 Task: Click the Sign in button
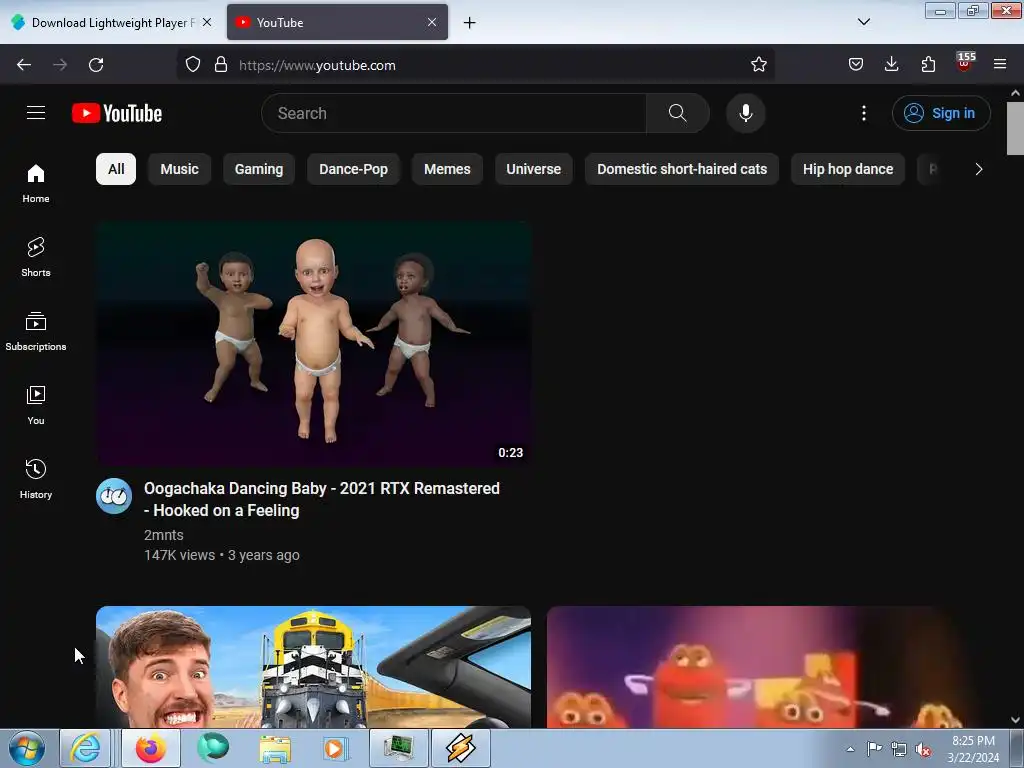point(940,113)
